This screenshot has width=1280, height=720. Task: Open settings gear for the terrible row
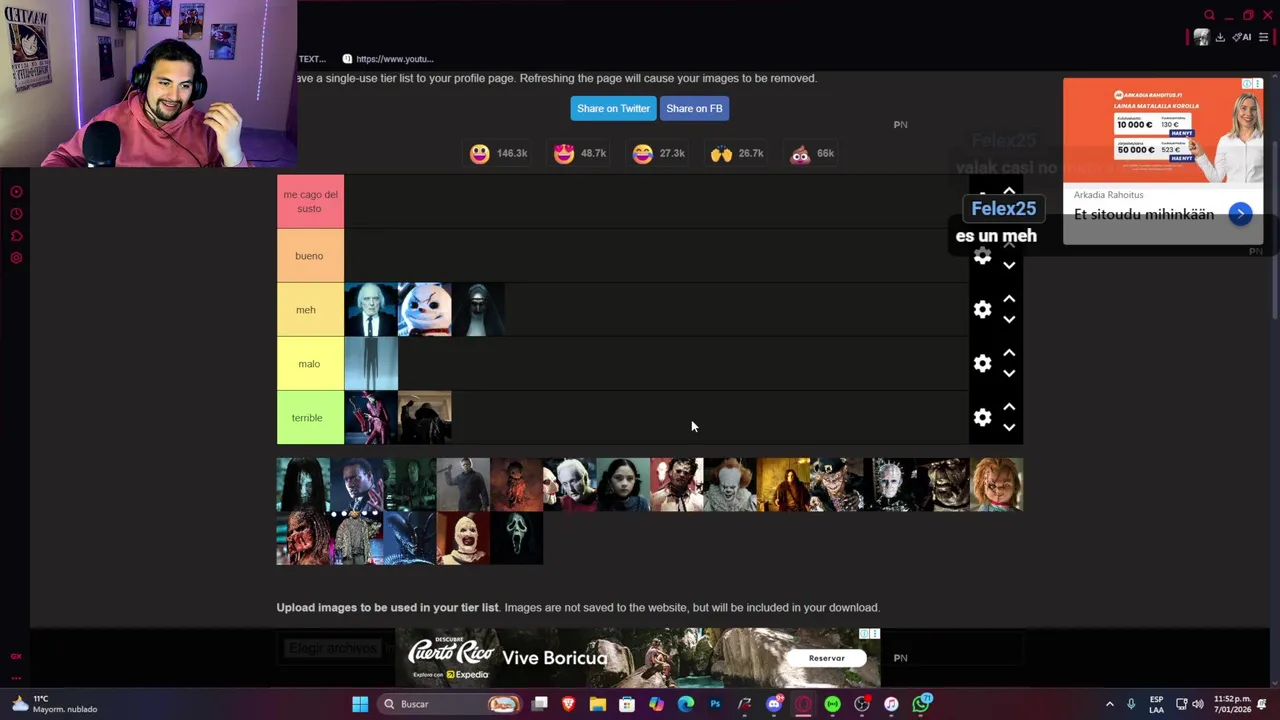point(983,417)
